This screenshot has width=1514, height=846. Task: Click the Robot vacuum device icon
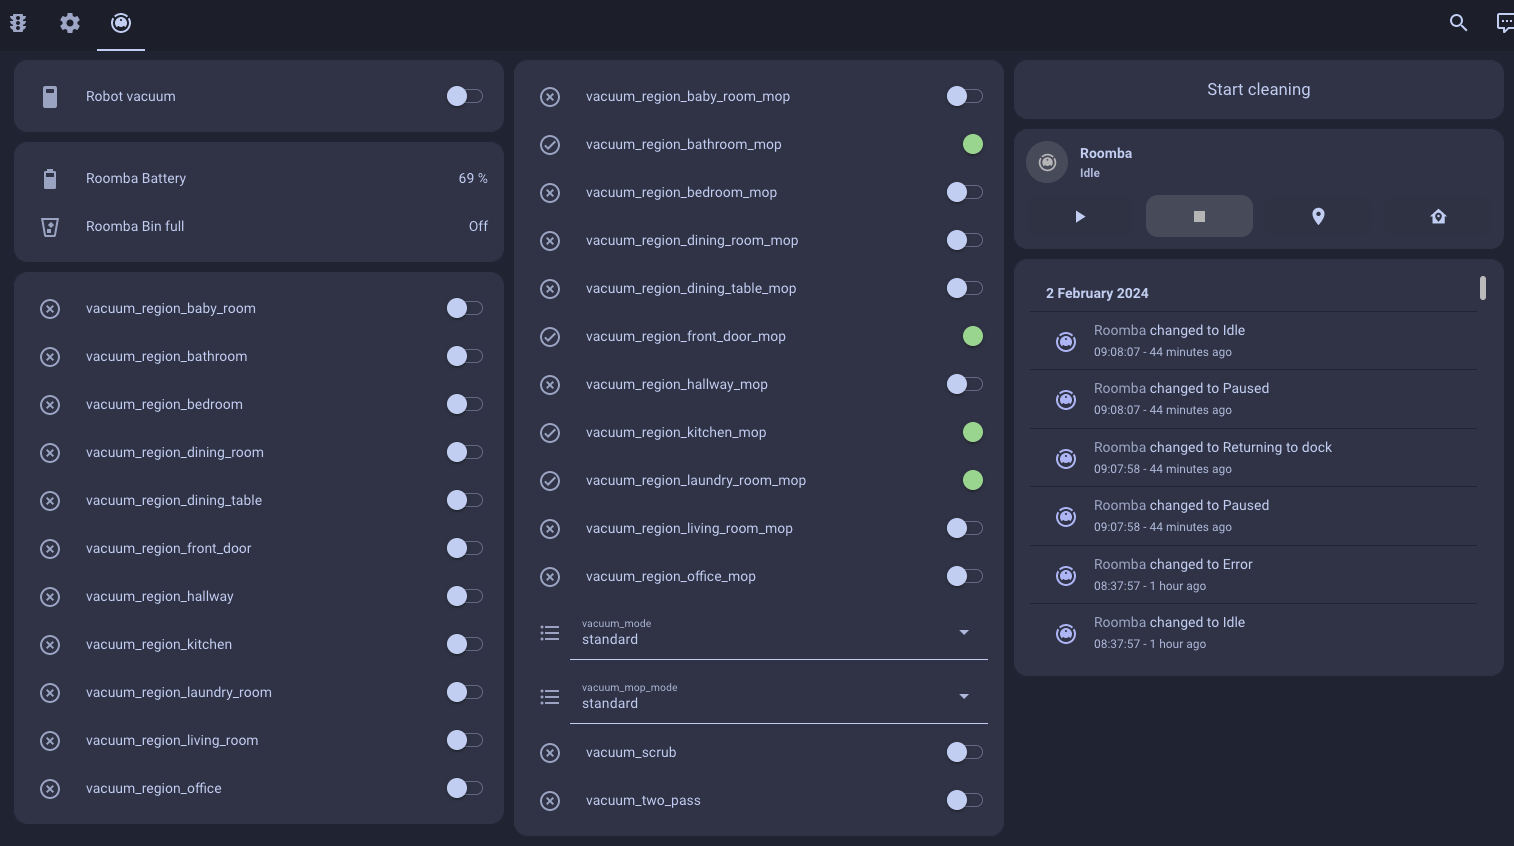(50, 97)
